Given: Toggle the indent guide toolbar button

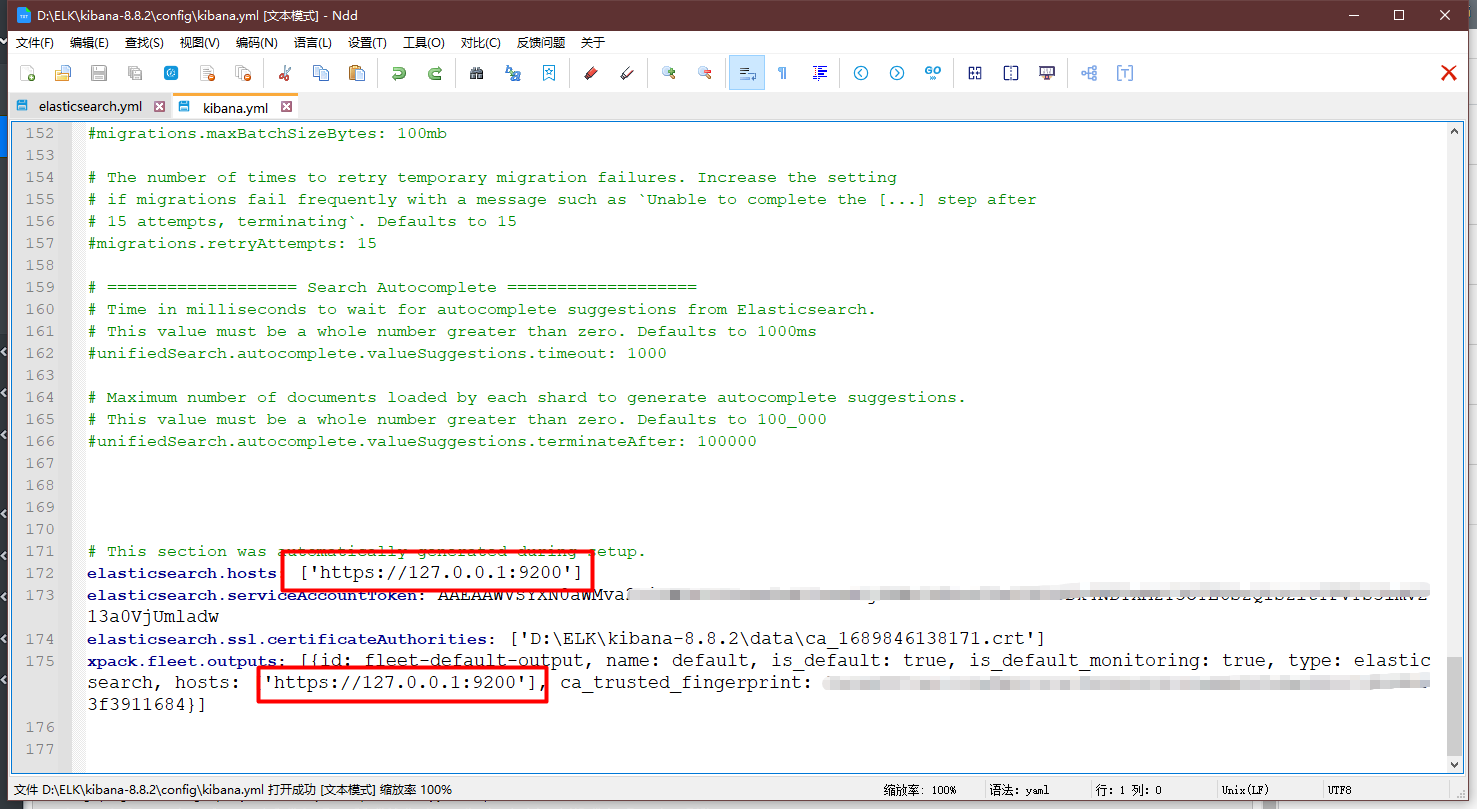Looking at the screenshot, I should tap(820, 73).
